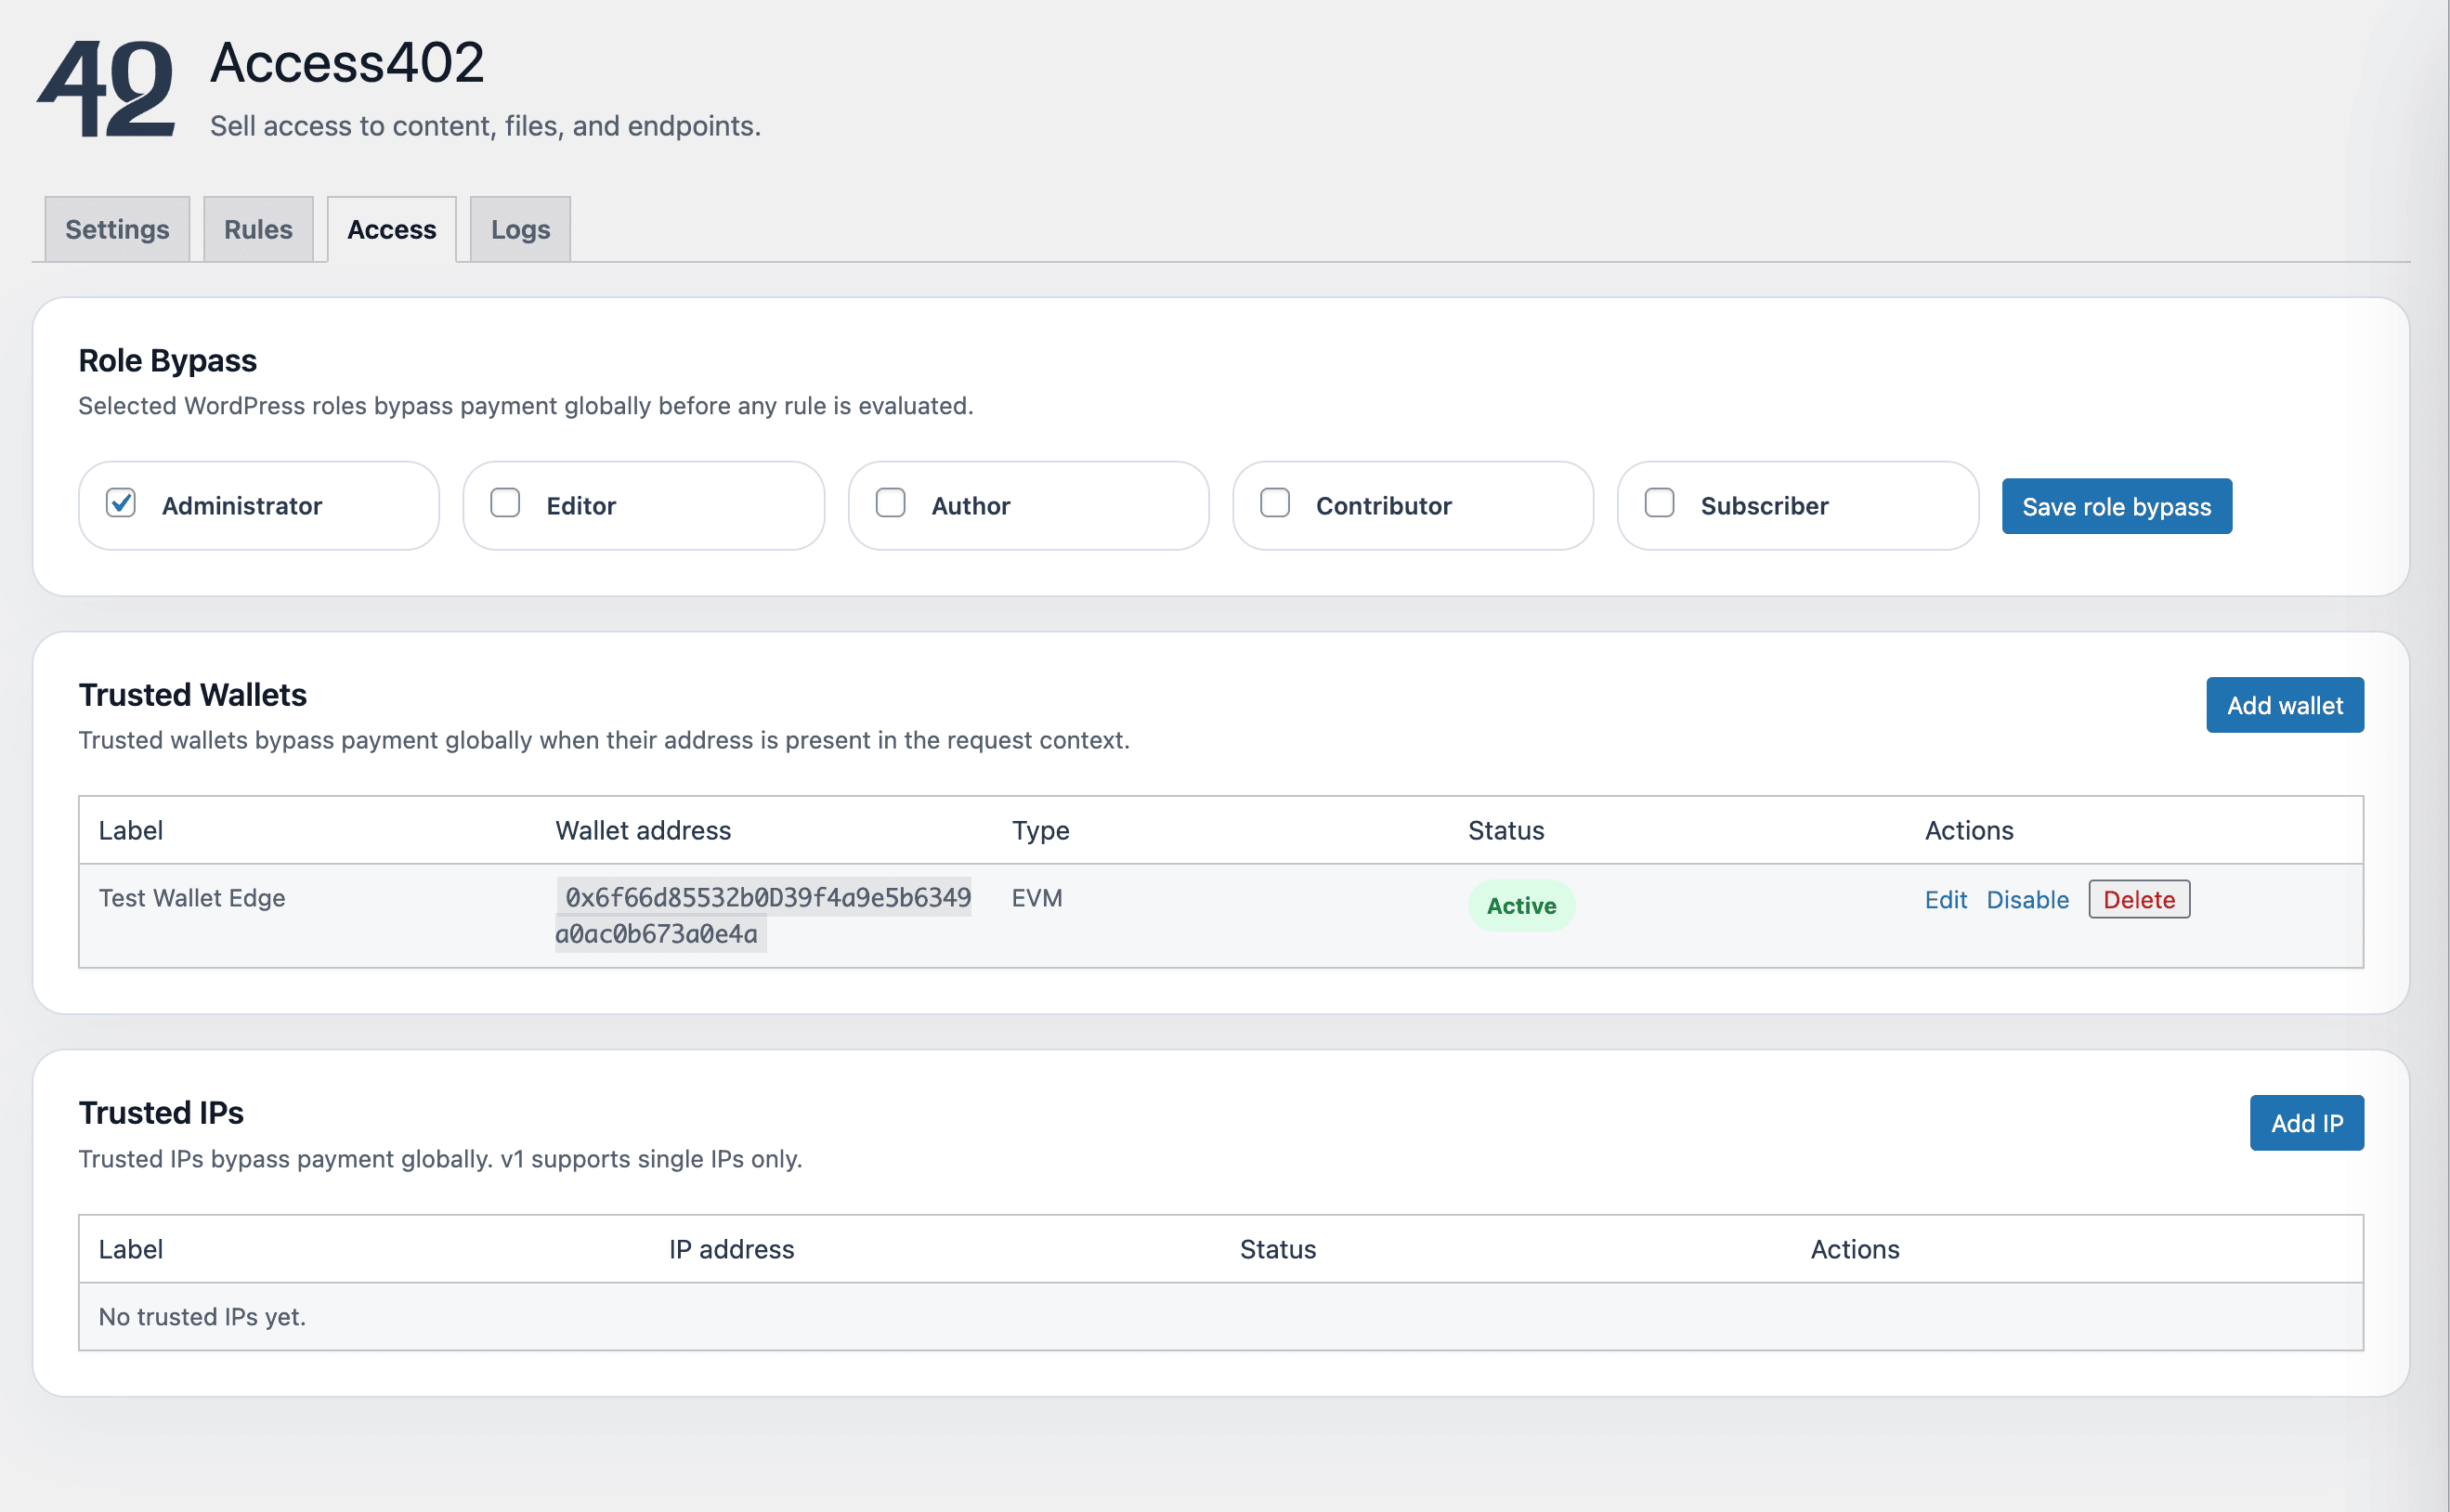Select the Access tab
Screen dimensions: 2450x1512
pyautogui.click(x=392, y=229)
